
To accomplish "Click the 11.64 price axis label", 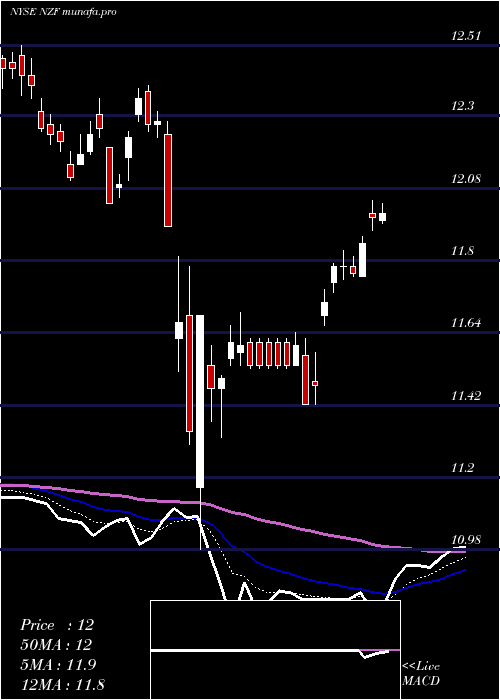I will click(466, 323).
